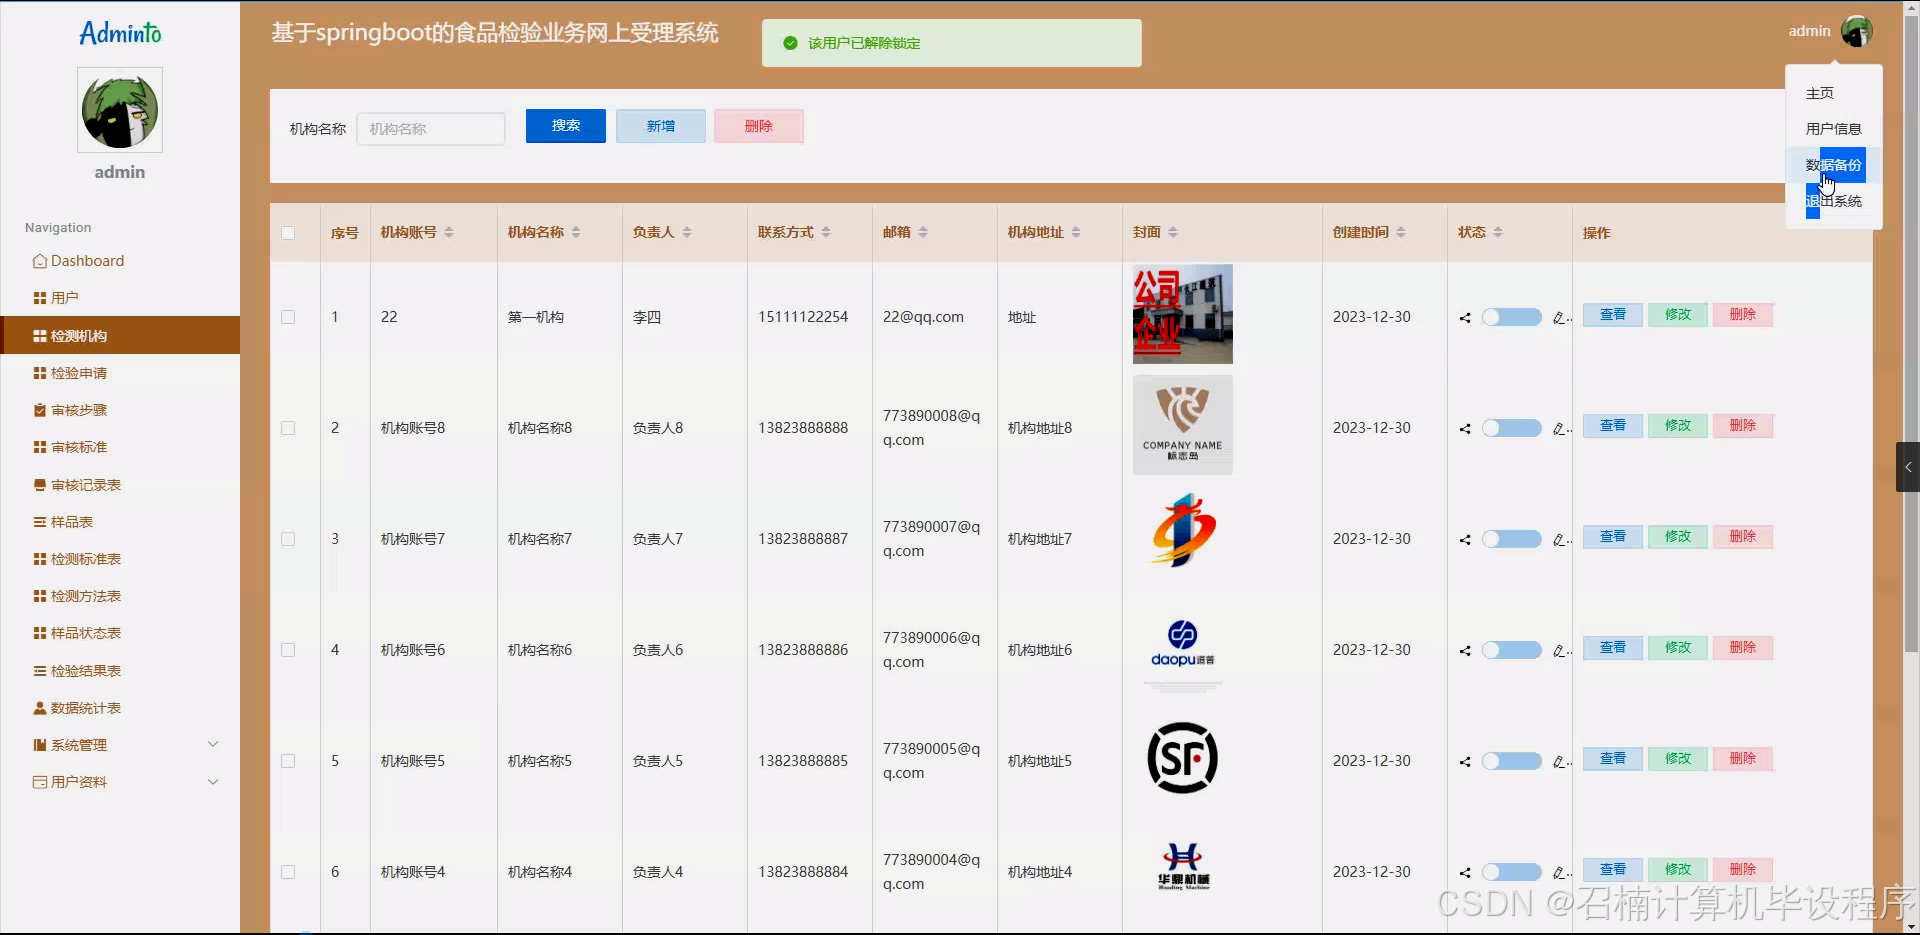Sort by 机构账号 column arrows

click(x=449, y=232)
